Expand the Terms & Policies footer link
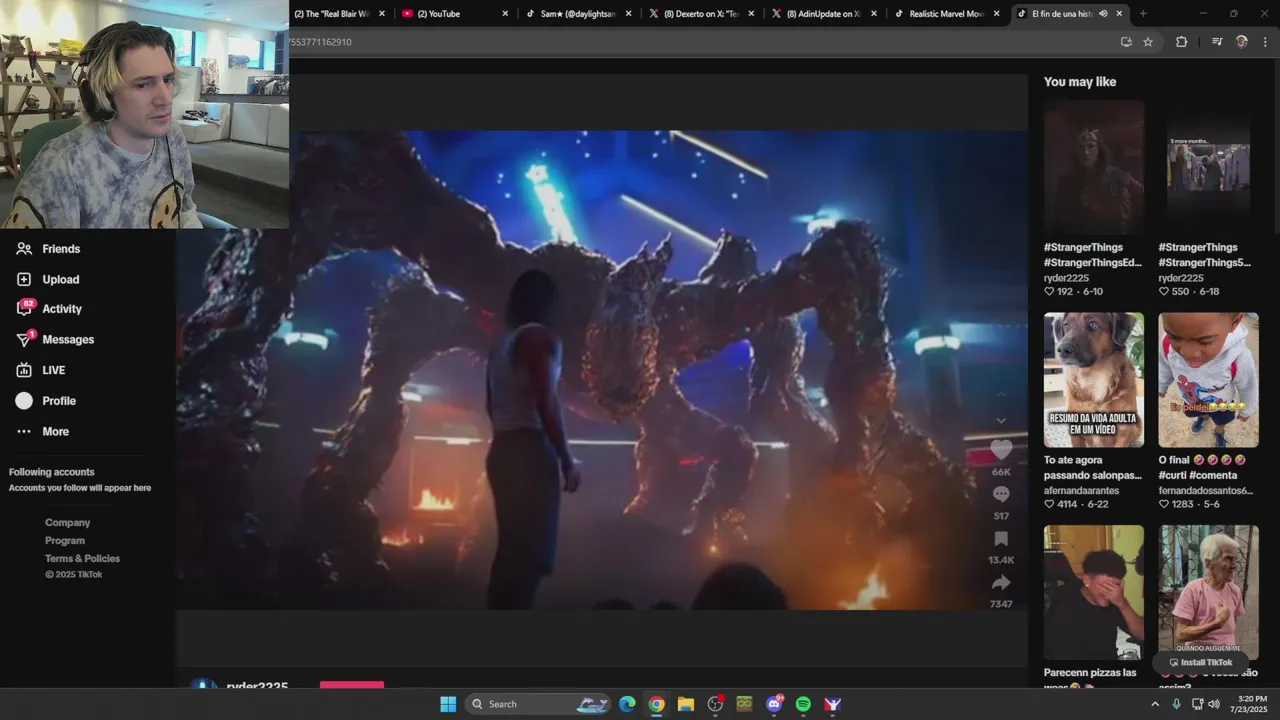The image size is (1280, 720). click(x=82, y=558)
